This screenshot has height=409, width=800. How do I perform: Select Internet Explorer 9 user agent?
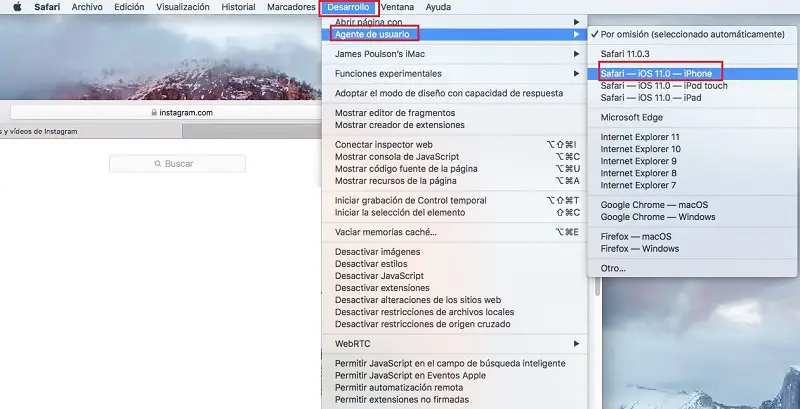tap(692, 161)
